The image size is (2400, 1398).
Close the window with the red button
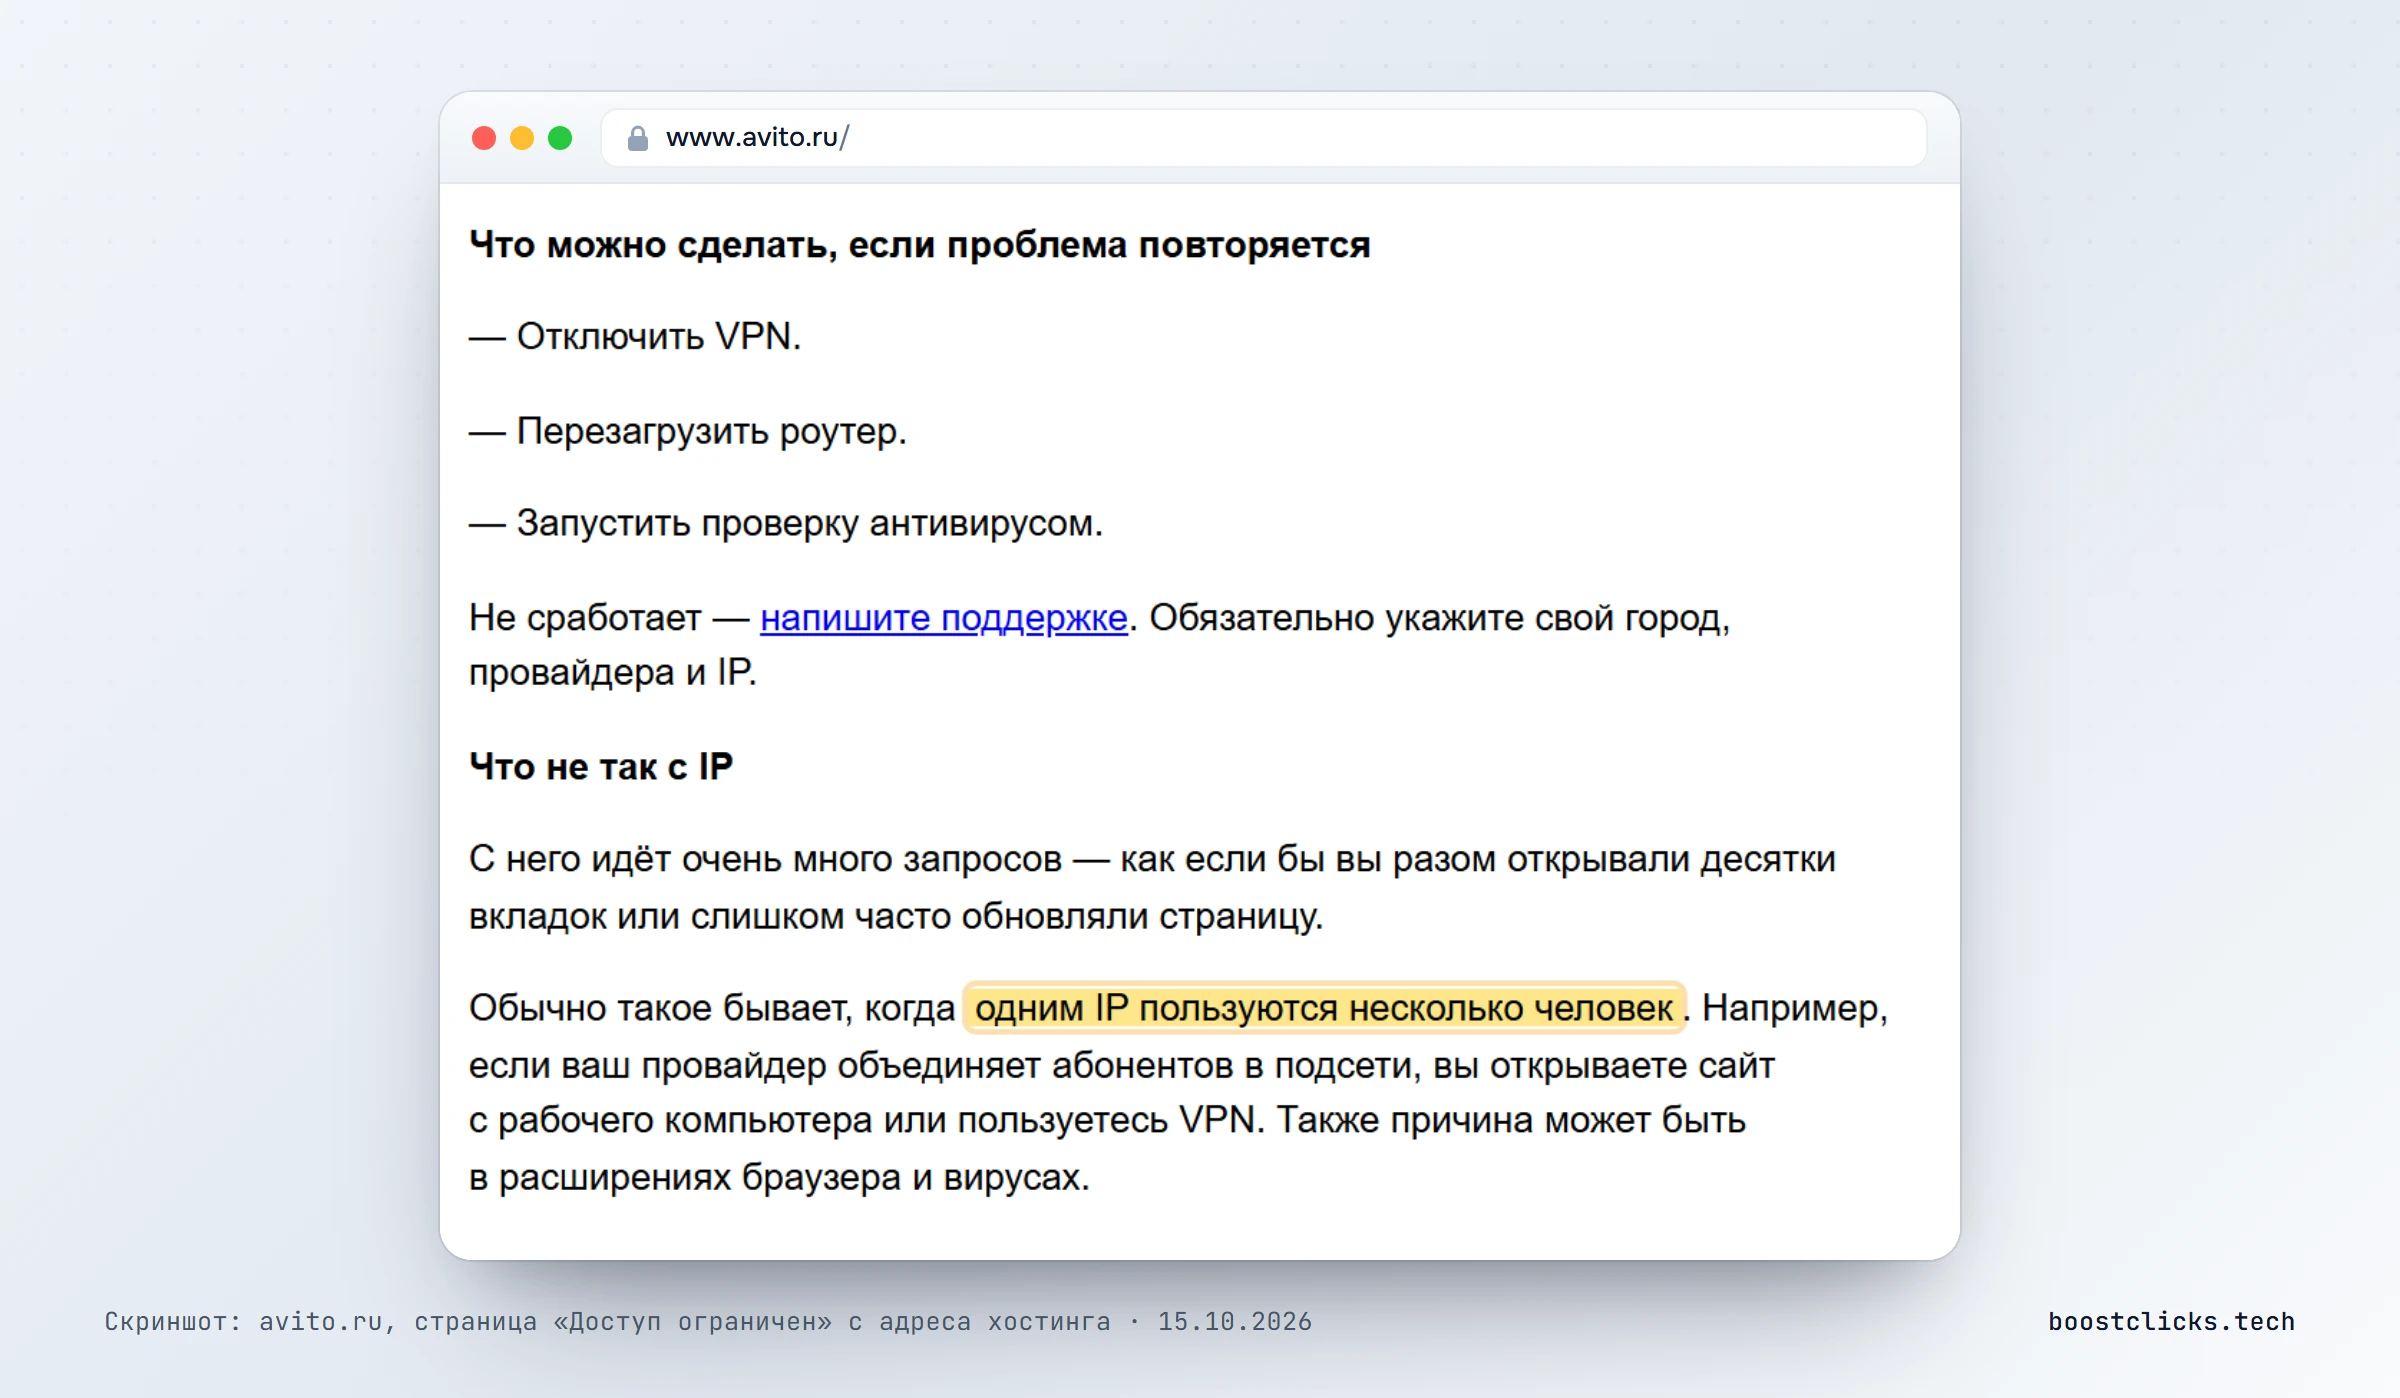click(x=484, y=138)
